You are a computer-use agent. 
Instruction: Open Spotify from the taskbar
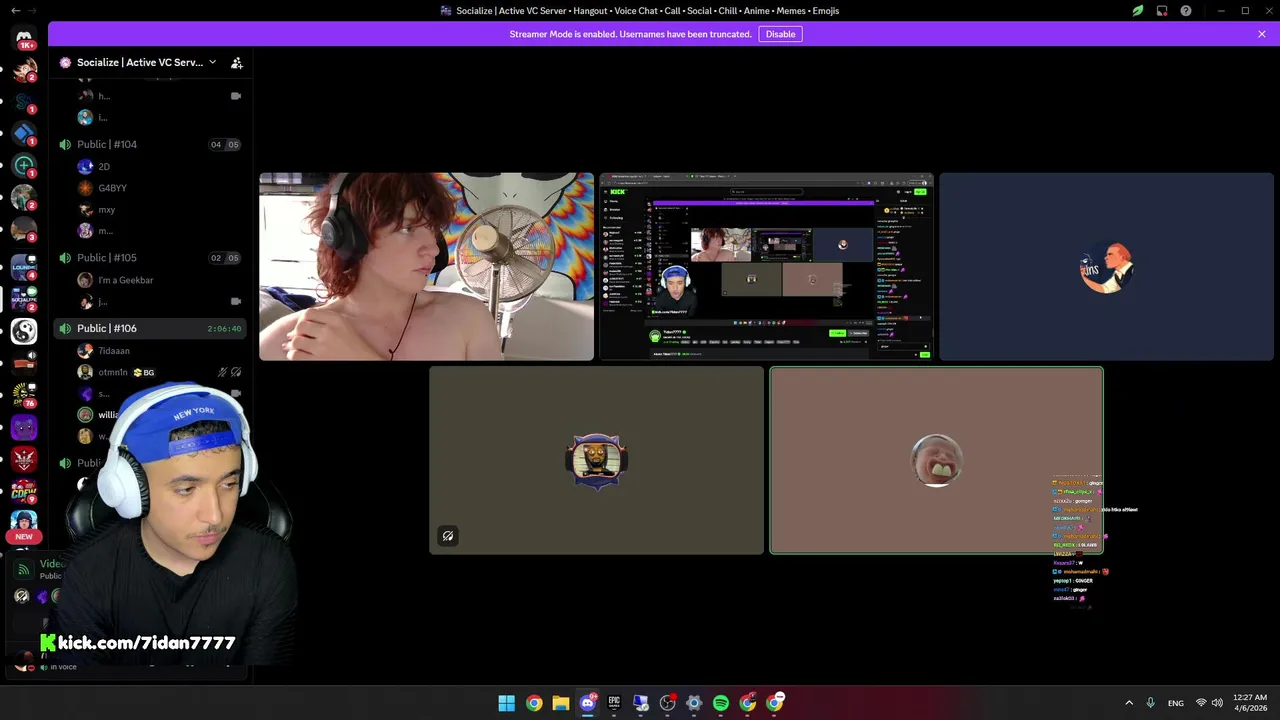pyautogui.click(x=721, y=703)
